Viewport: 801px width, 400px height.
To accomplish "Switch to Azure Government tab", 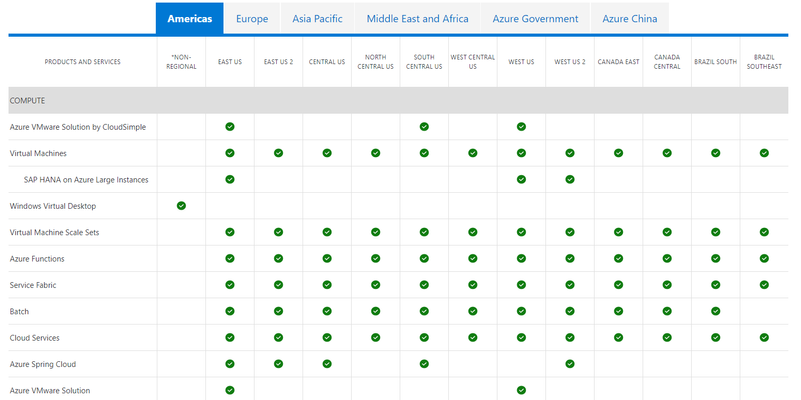I will (535, 19).
